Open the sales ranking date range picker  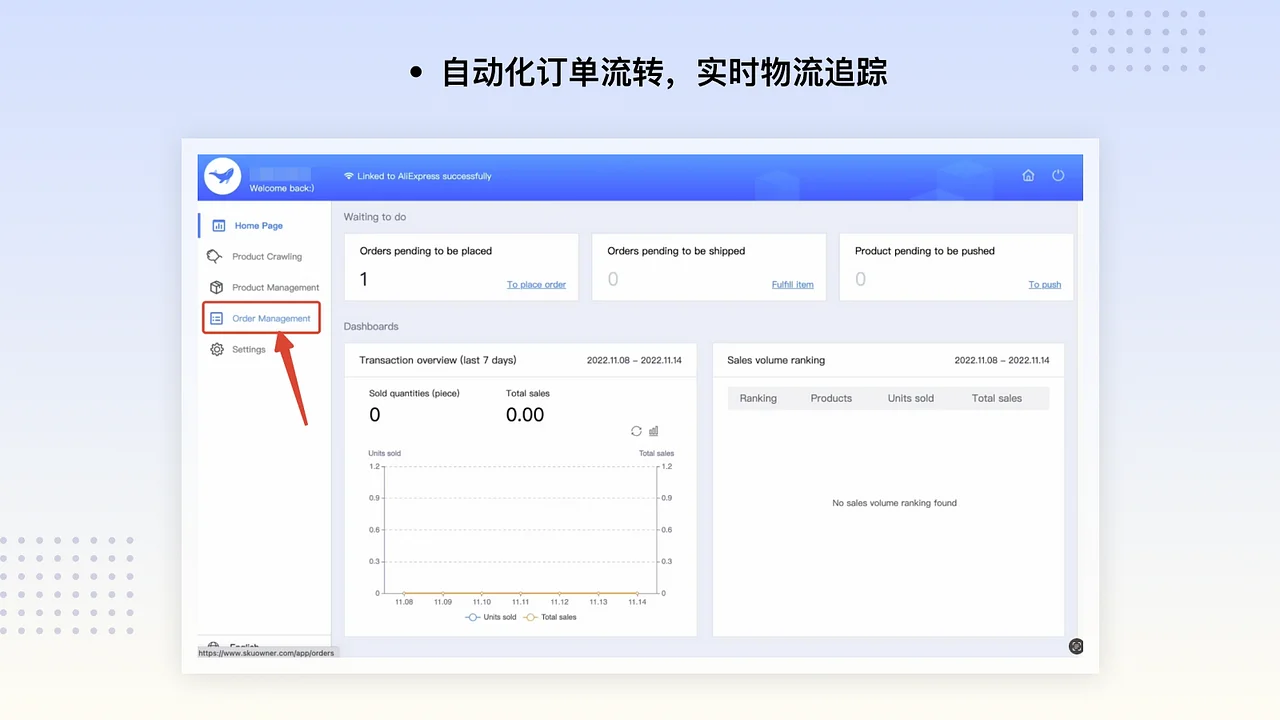coord(1001,360)
